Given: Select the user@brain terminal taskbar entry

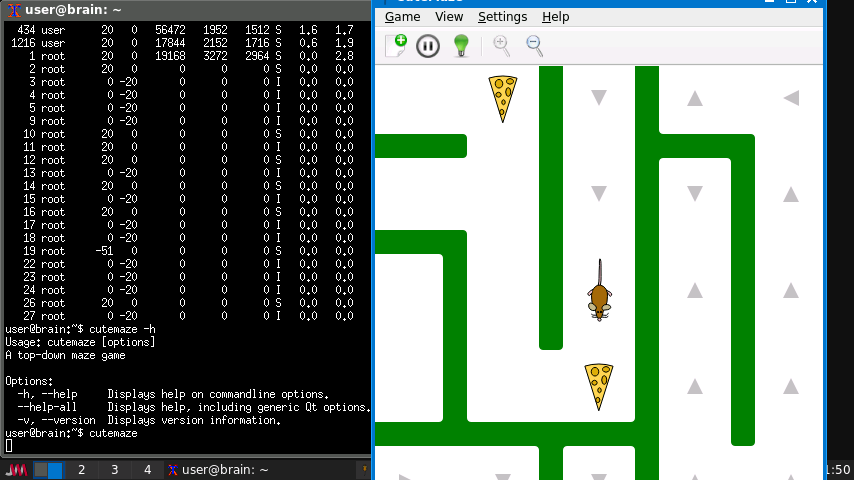Looking at the screenshot, I should click(x=218, y=470).
